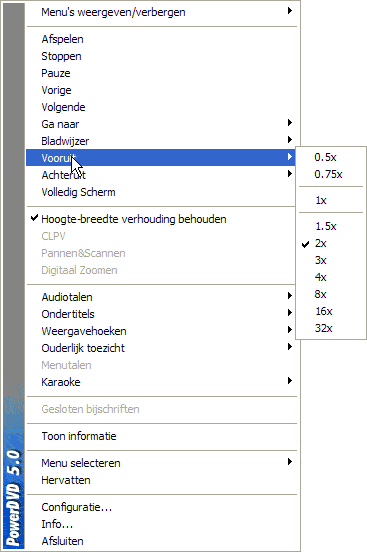This screenshot has width=367, height=552.
Task: Expand the Ga naar submenu
Action: (162, 124)
